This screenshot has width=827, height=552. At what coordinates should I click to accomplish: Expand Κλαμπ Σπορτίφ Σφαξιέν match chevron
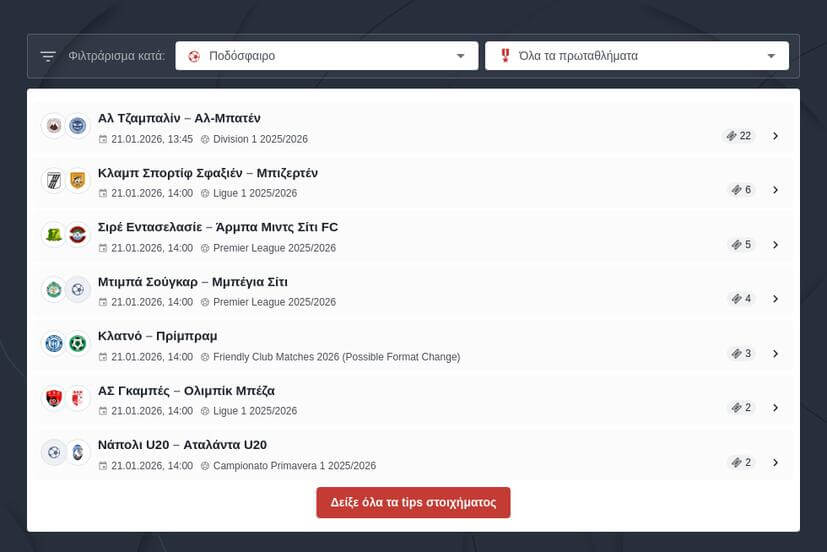coord(776,190)
